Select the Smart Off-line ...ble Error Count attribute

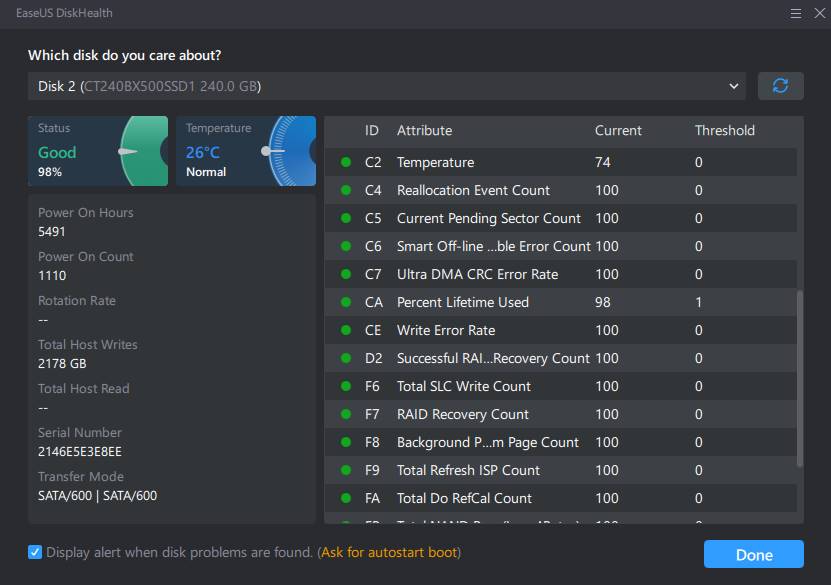click(x=493, y=246)
